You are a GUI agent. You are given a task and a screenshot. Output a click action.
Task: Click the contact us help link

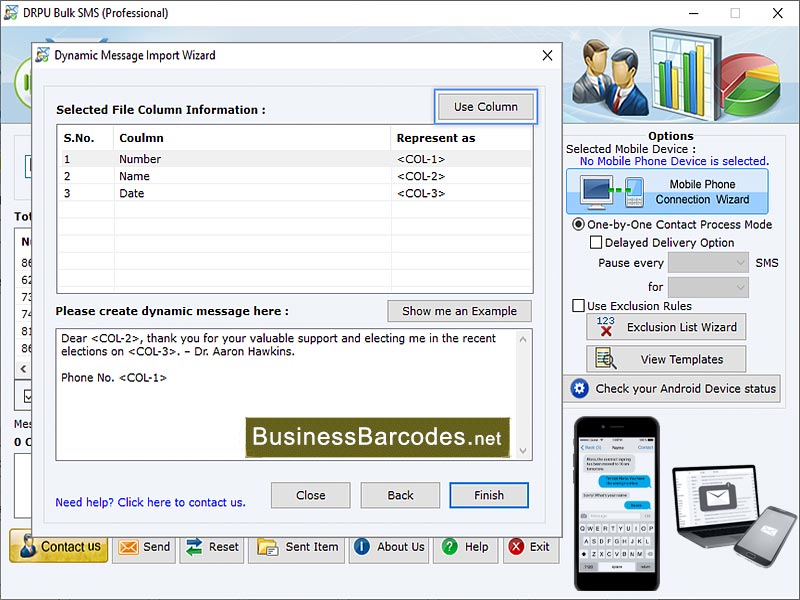(150, 502)
